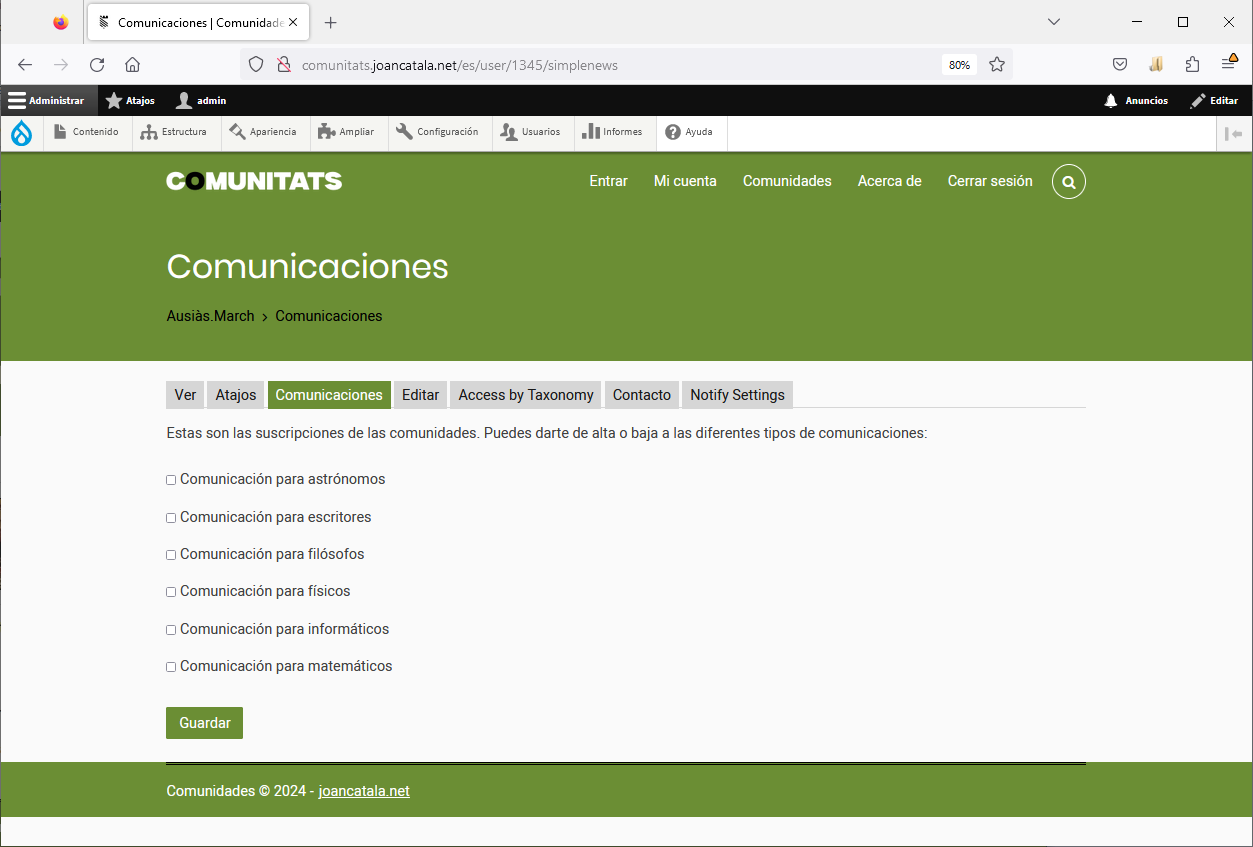Click the URL address bar field
The image size is (1253, 847).
600,65
